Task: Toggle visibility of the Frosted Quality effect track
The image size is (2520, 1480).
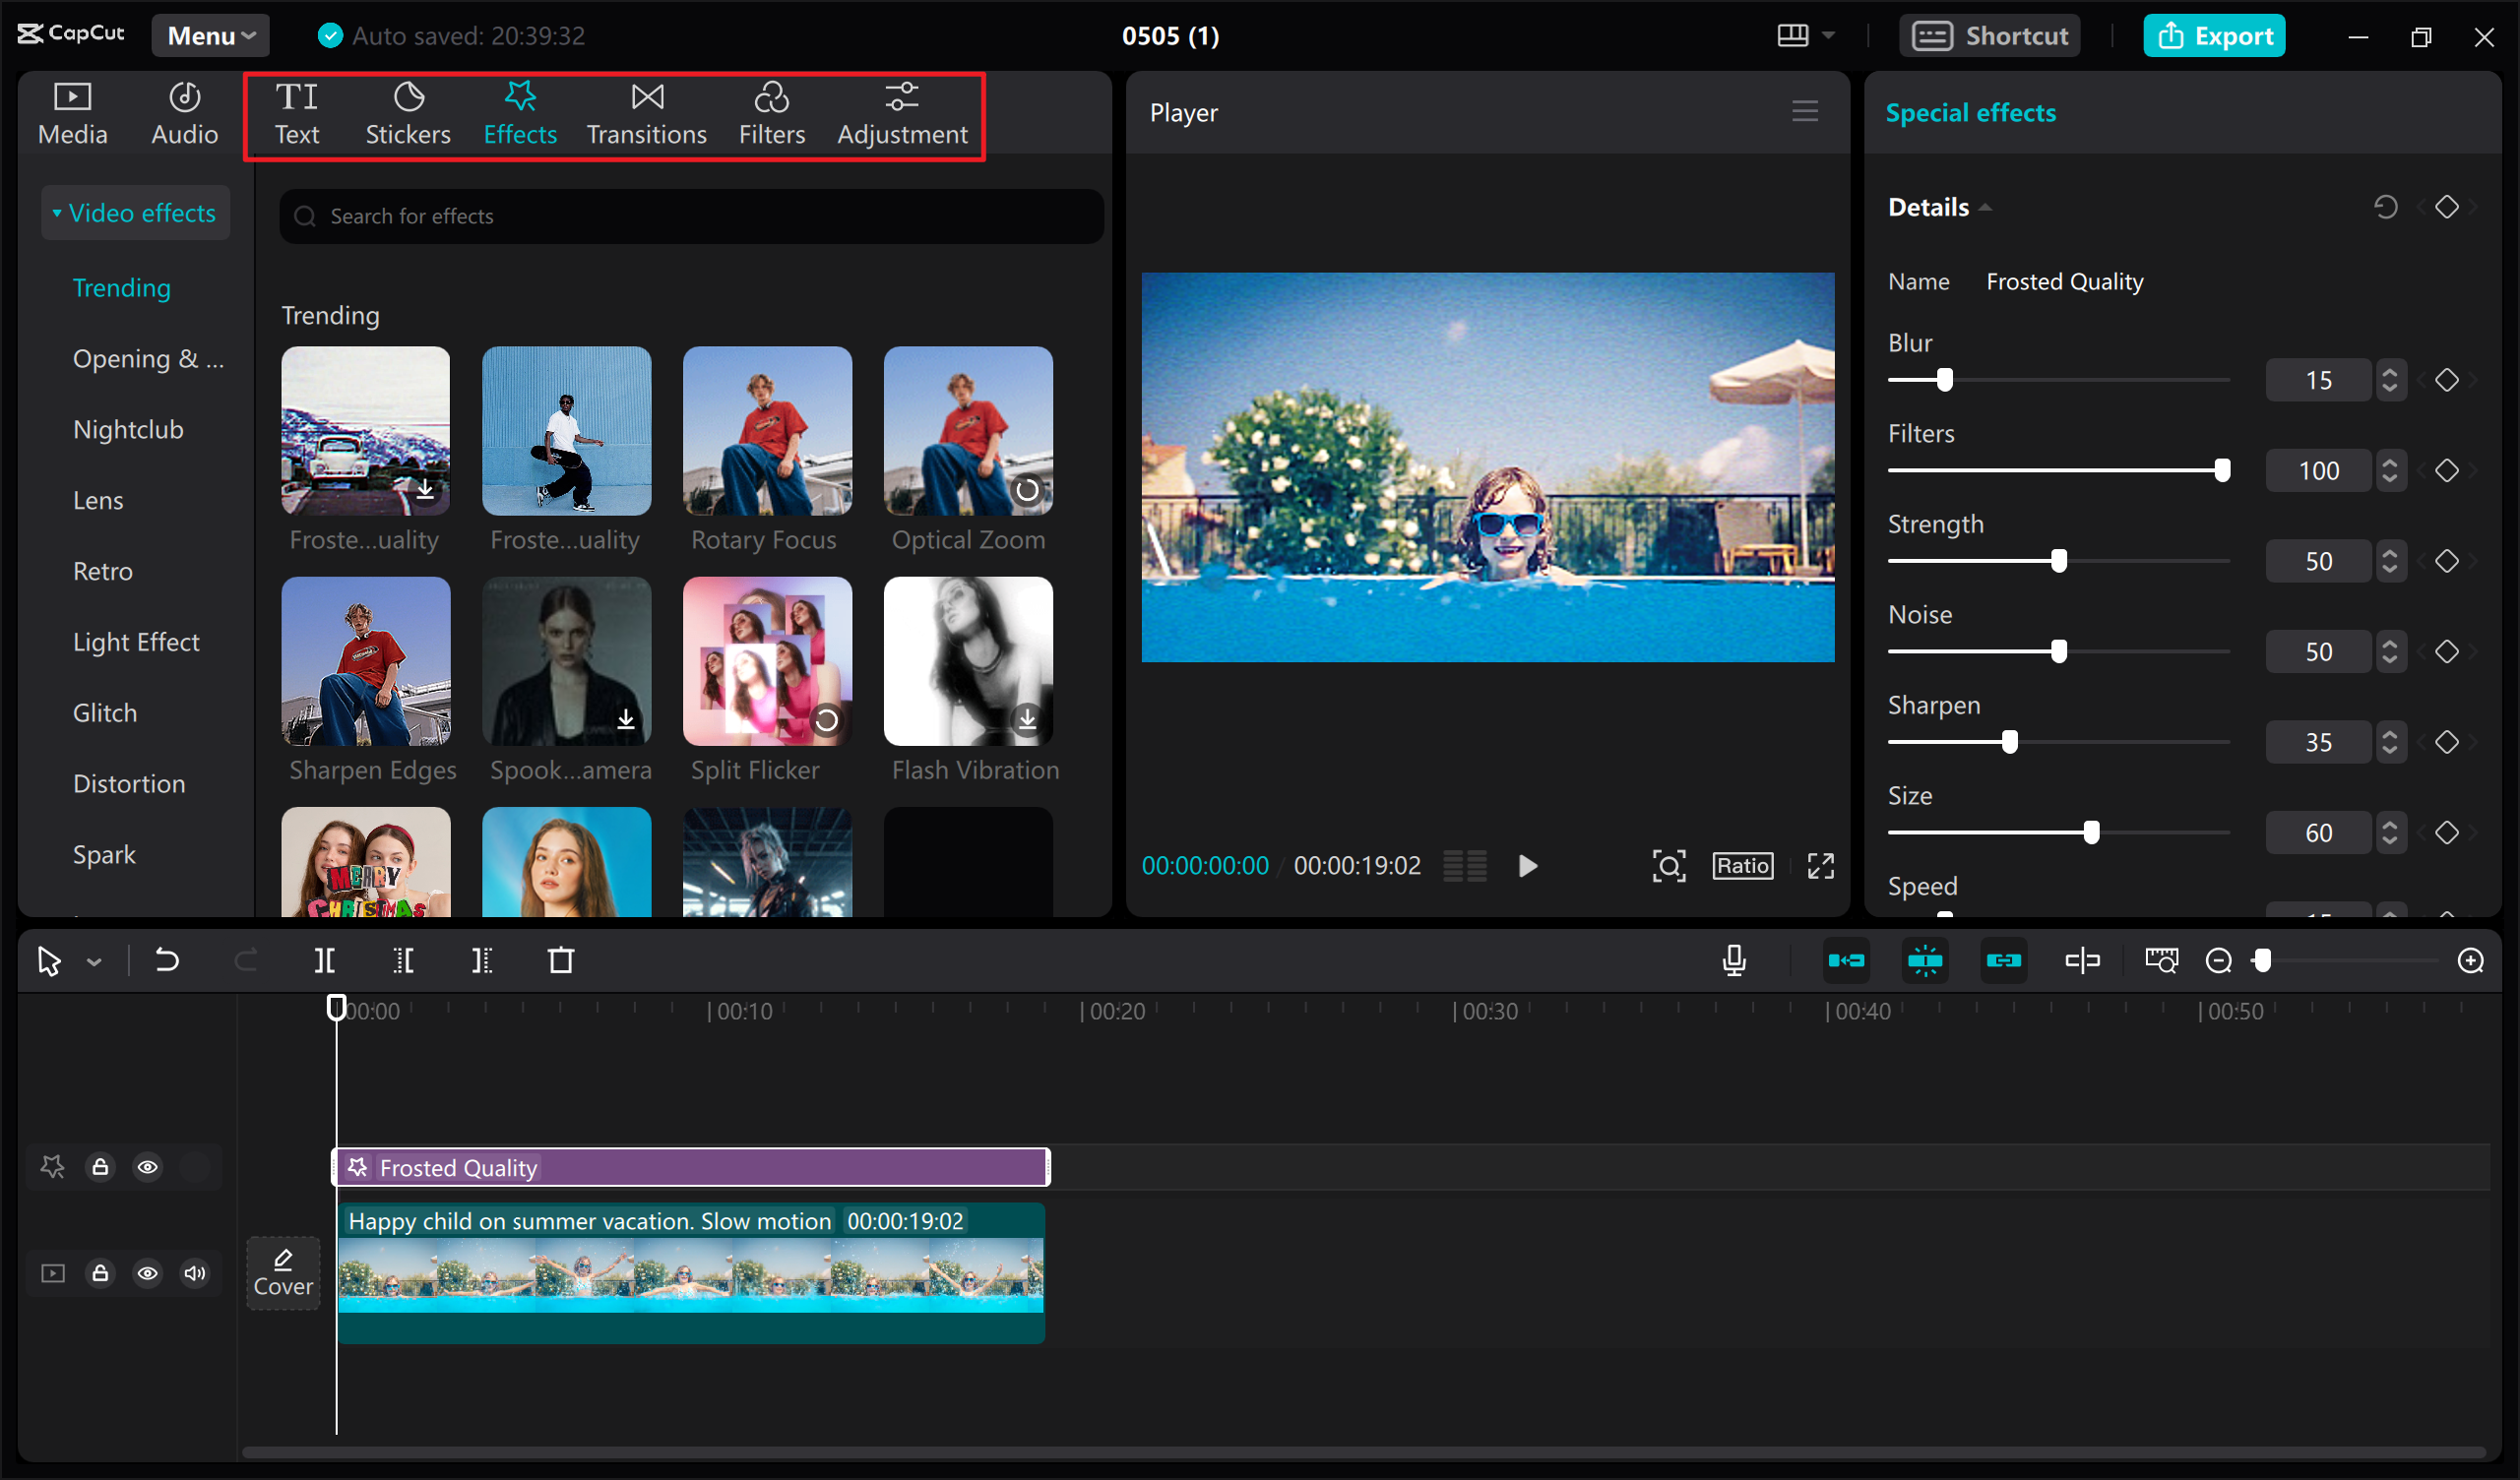Action: (x=148, y=1166)
